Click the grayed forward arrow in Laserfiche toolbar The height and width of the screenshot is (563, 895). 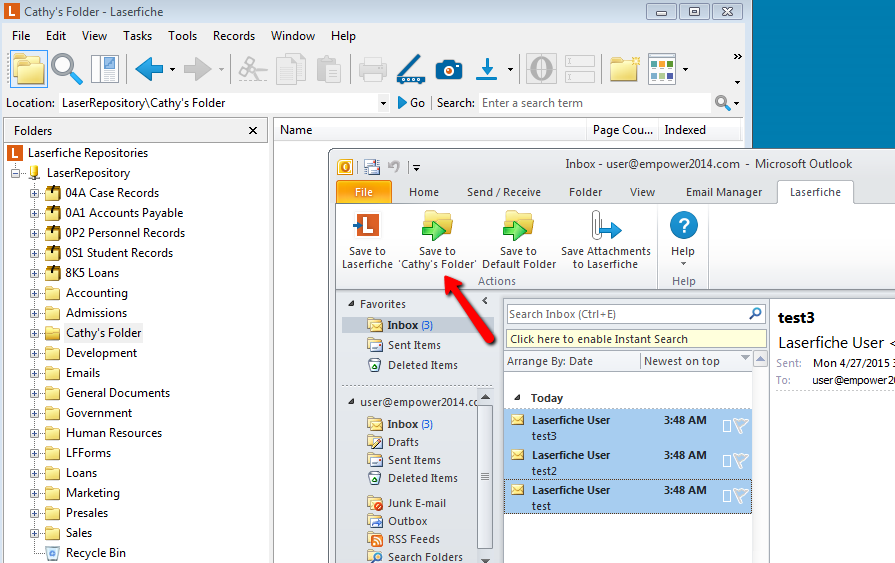pyautogui.click(x=197, y=69)
